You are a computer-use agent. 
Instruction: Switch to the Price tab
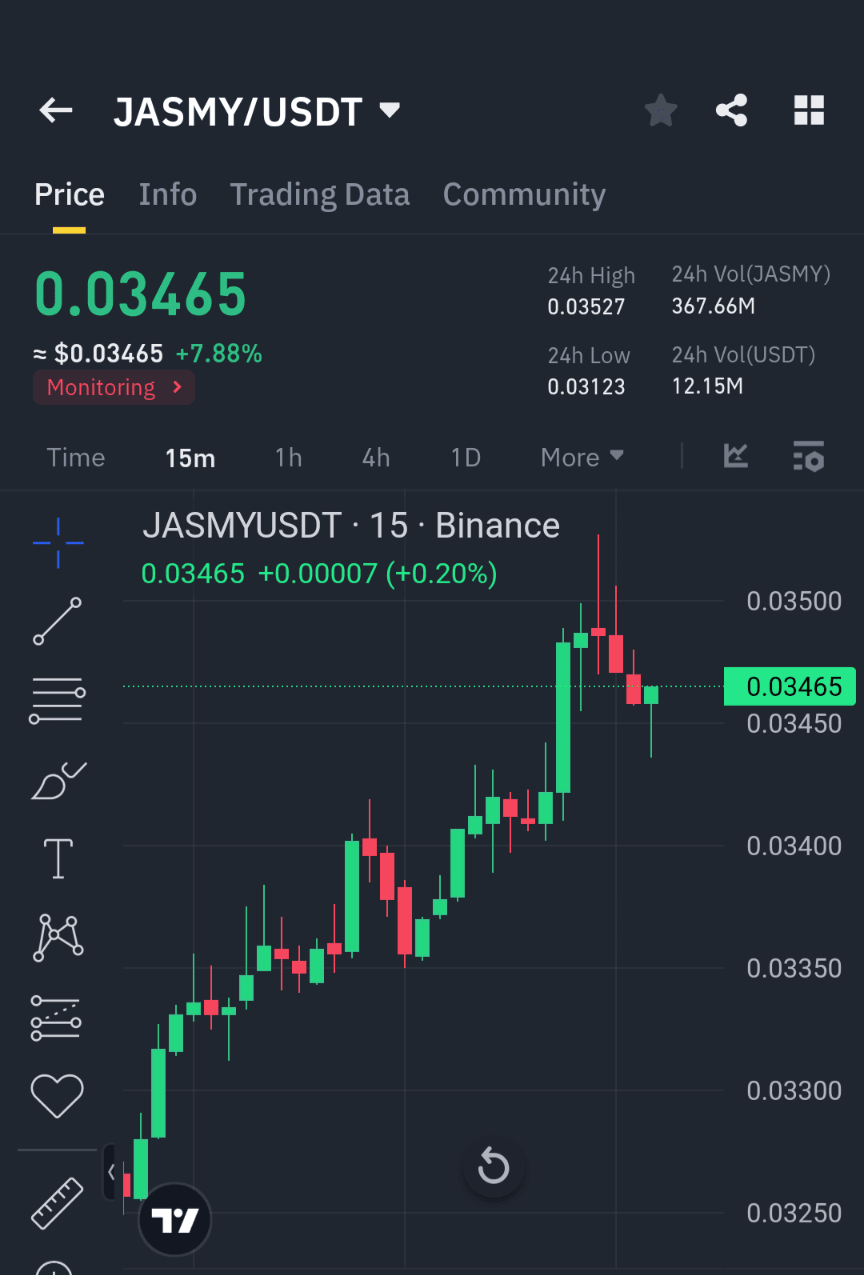coord(69,194)
